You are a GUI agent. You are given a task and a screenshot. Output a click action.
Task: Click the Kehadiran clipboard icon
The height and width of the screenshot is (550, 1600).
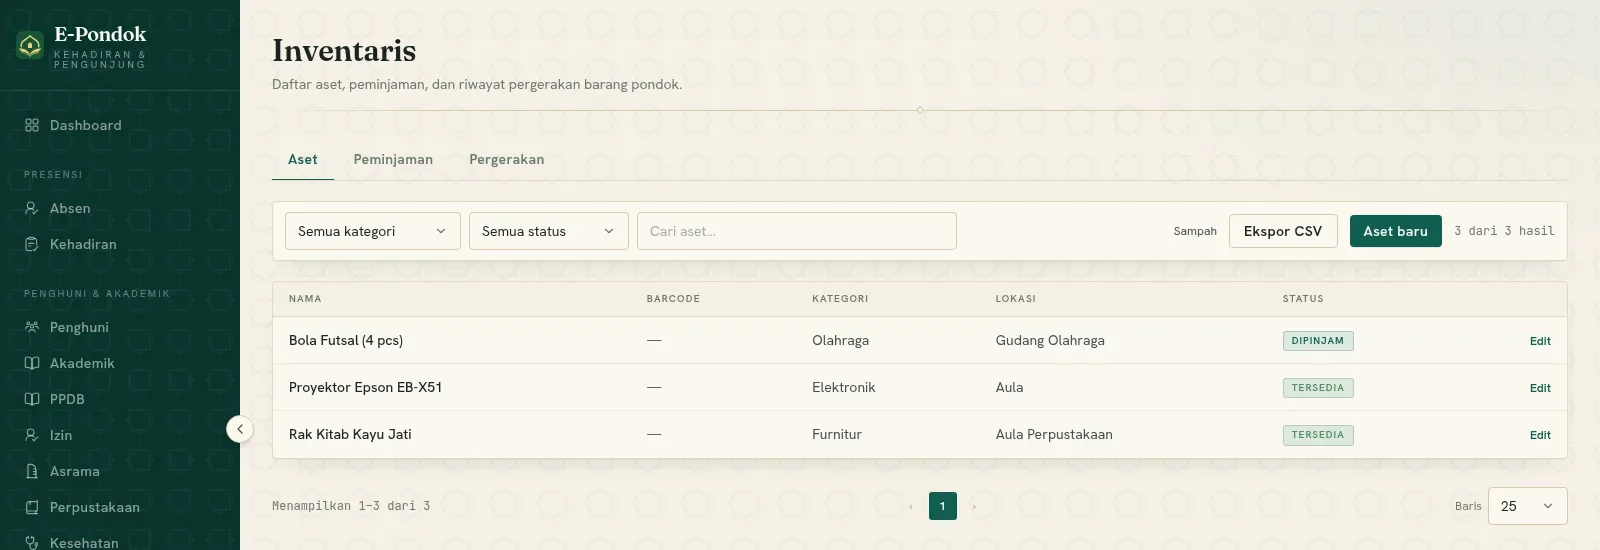32,244
